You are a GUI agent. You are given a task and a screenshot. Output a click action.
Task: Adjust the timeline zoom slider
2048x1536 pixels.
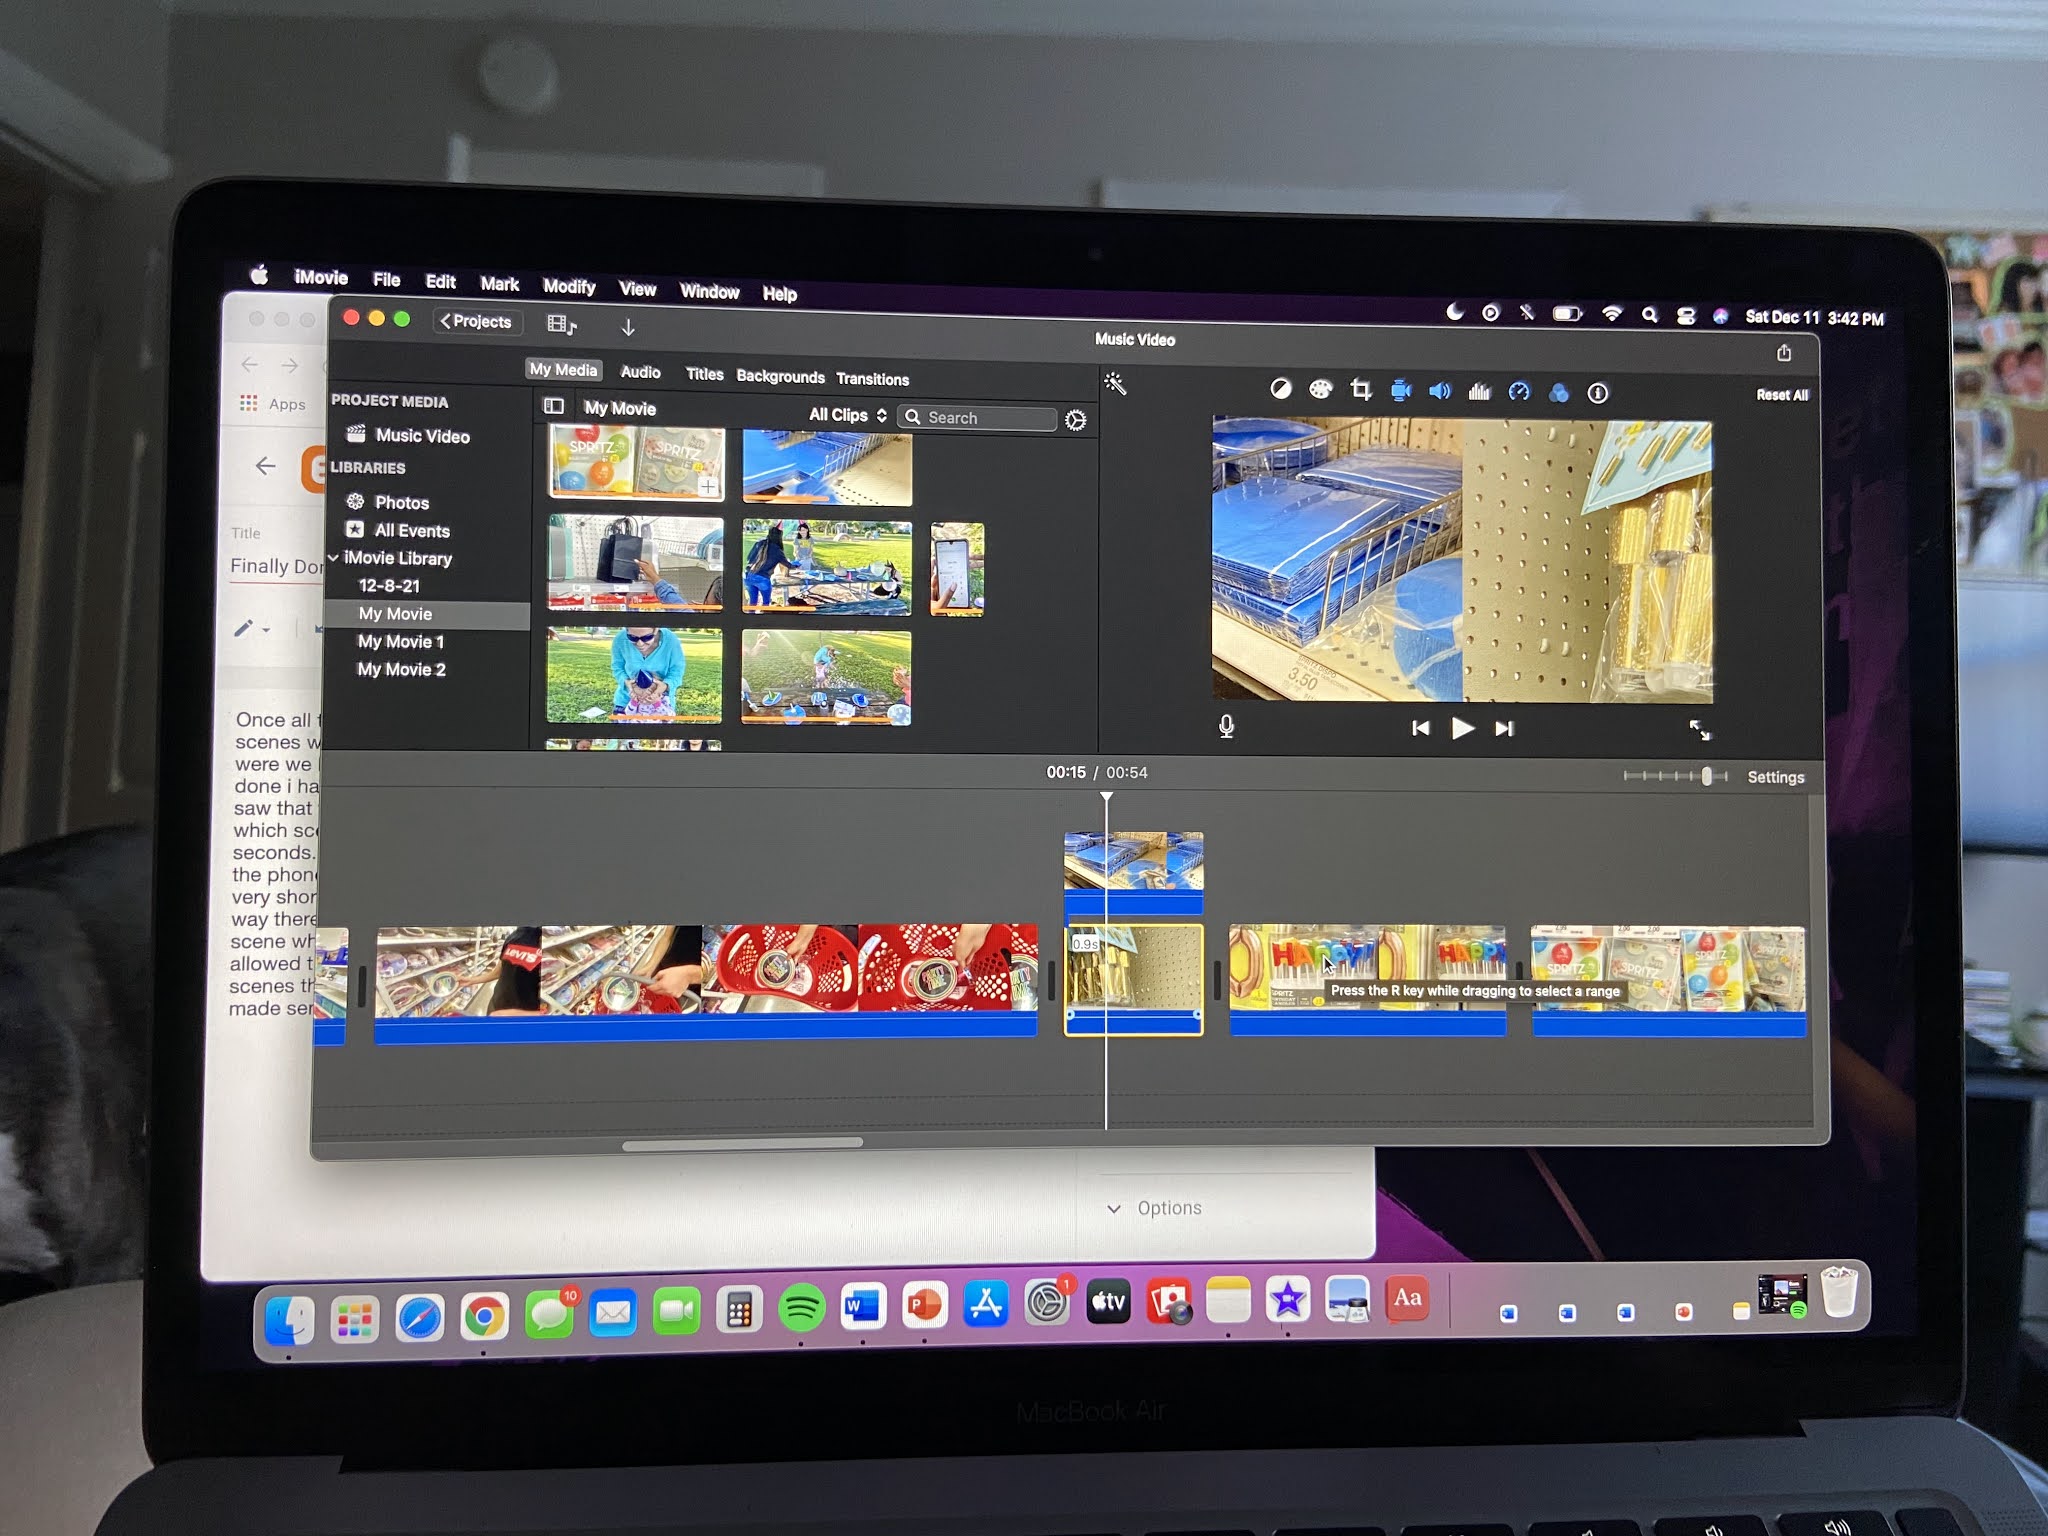1706,776
